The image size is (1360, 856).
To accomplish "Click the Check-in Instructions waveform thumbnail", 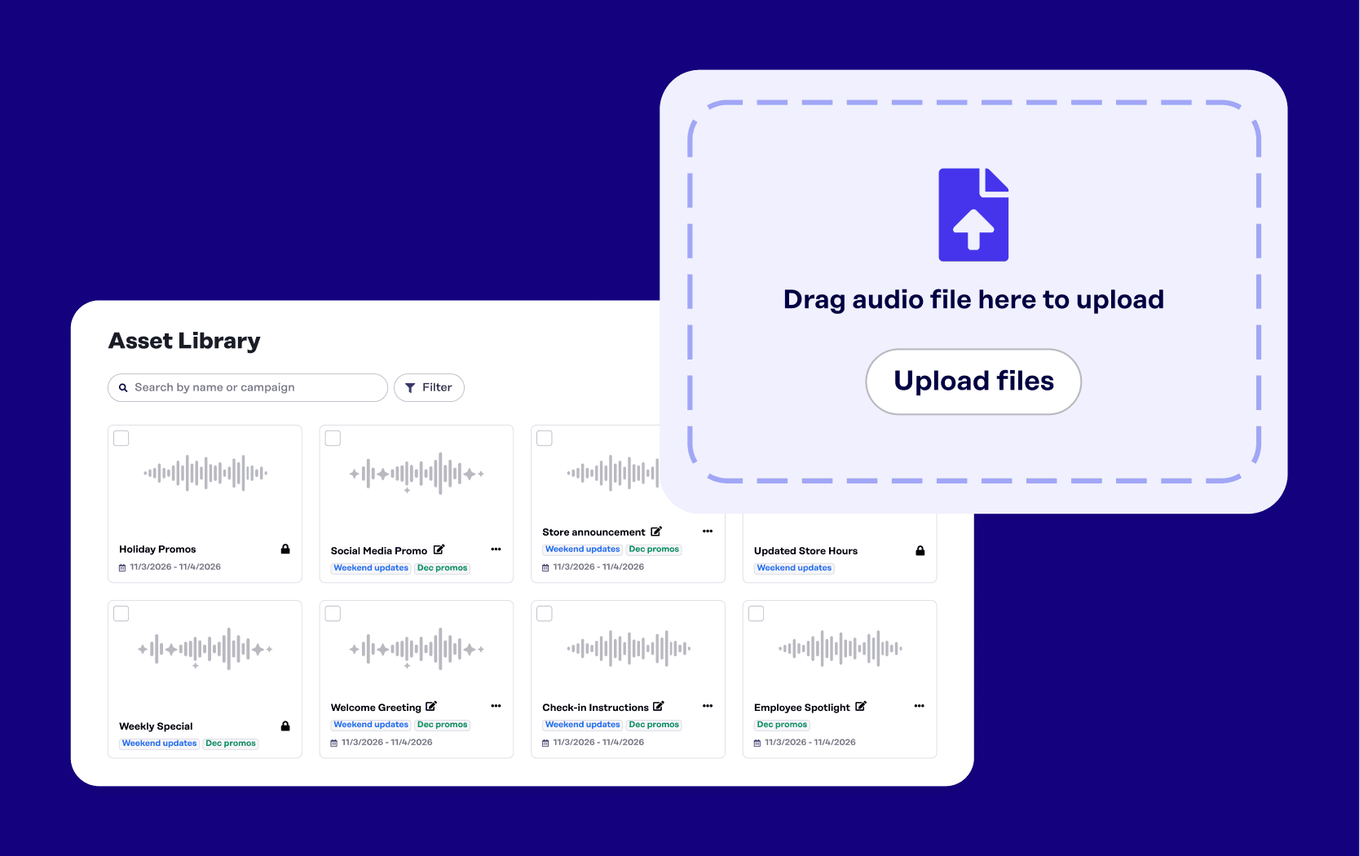I will tap(628, 648).
